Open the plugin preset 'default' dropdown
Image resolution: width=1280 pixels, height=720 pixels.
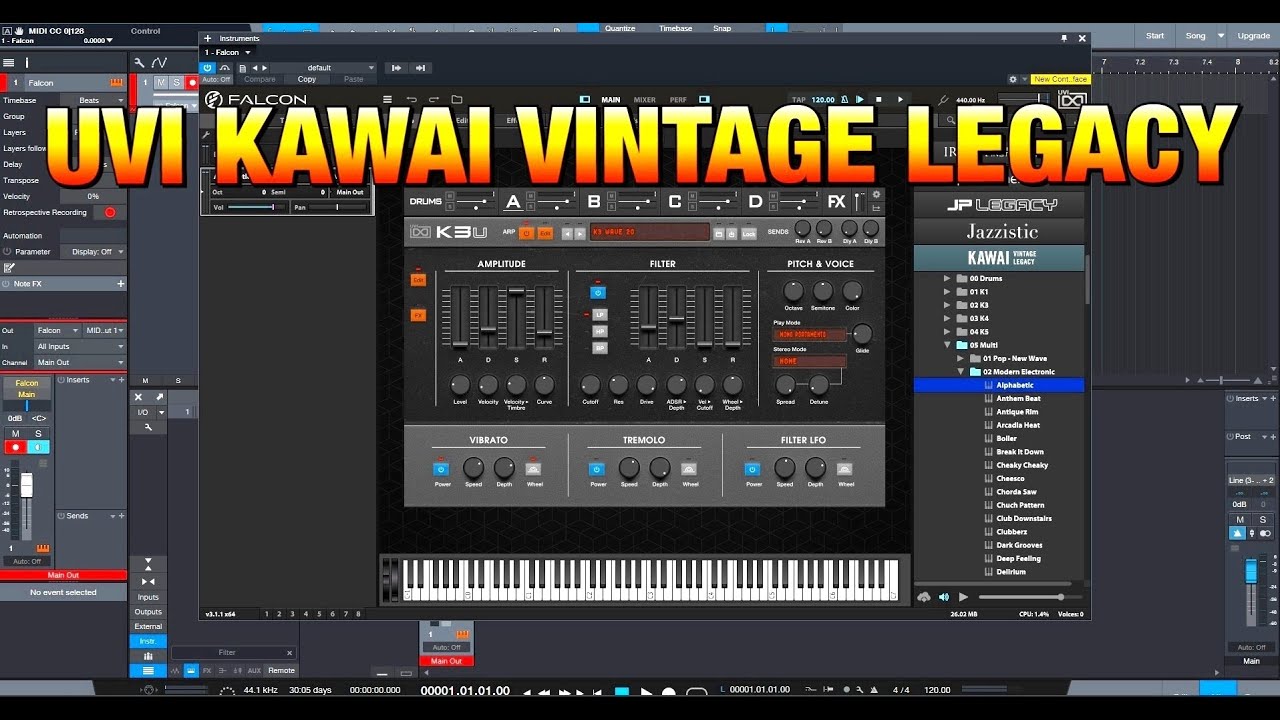pyautogui.click(x=326, y=68)
